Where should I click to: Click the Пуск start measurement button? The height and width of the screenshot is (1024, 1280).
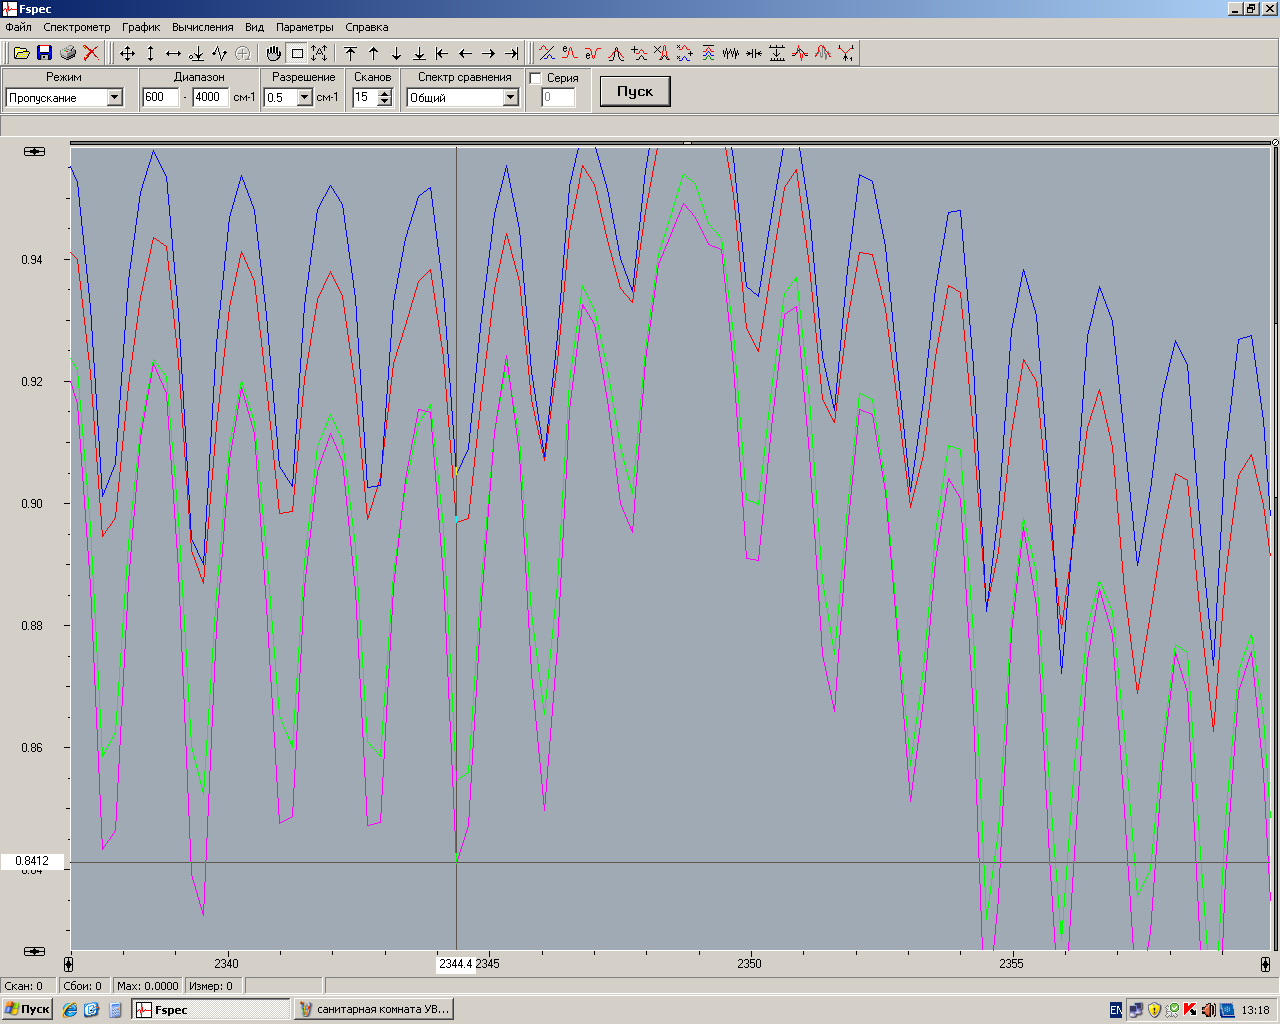point(635,91)
